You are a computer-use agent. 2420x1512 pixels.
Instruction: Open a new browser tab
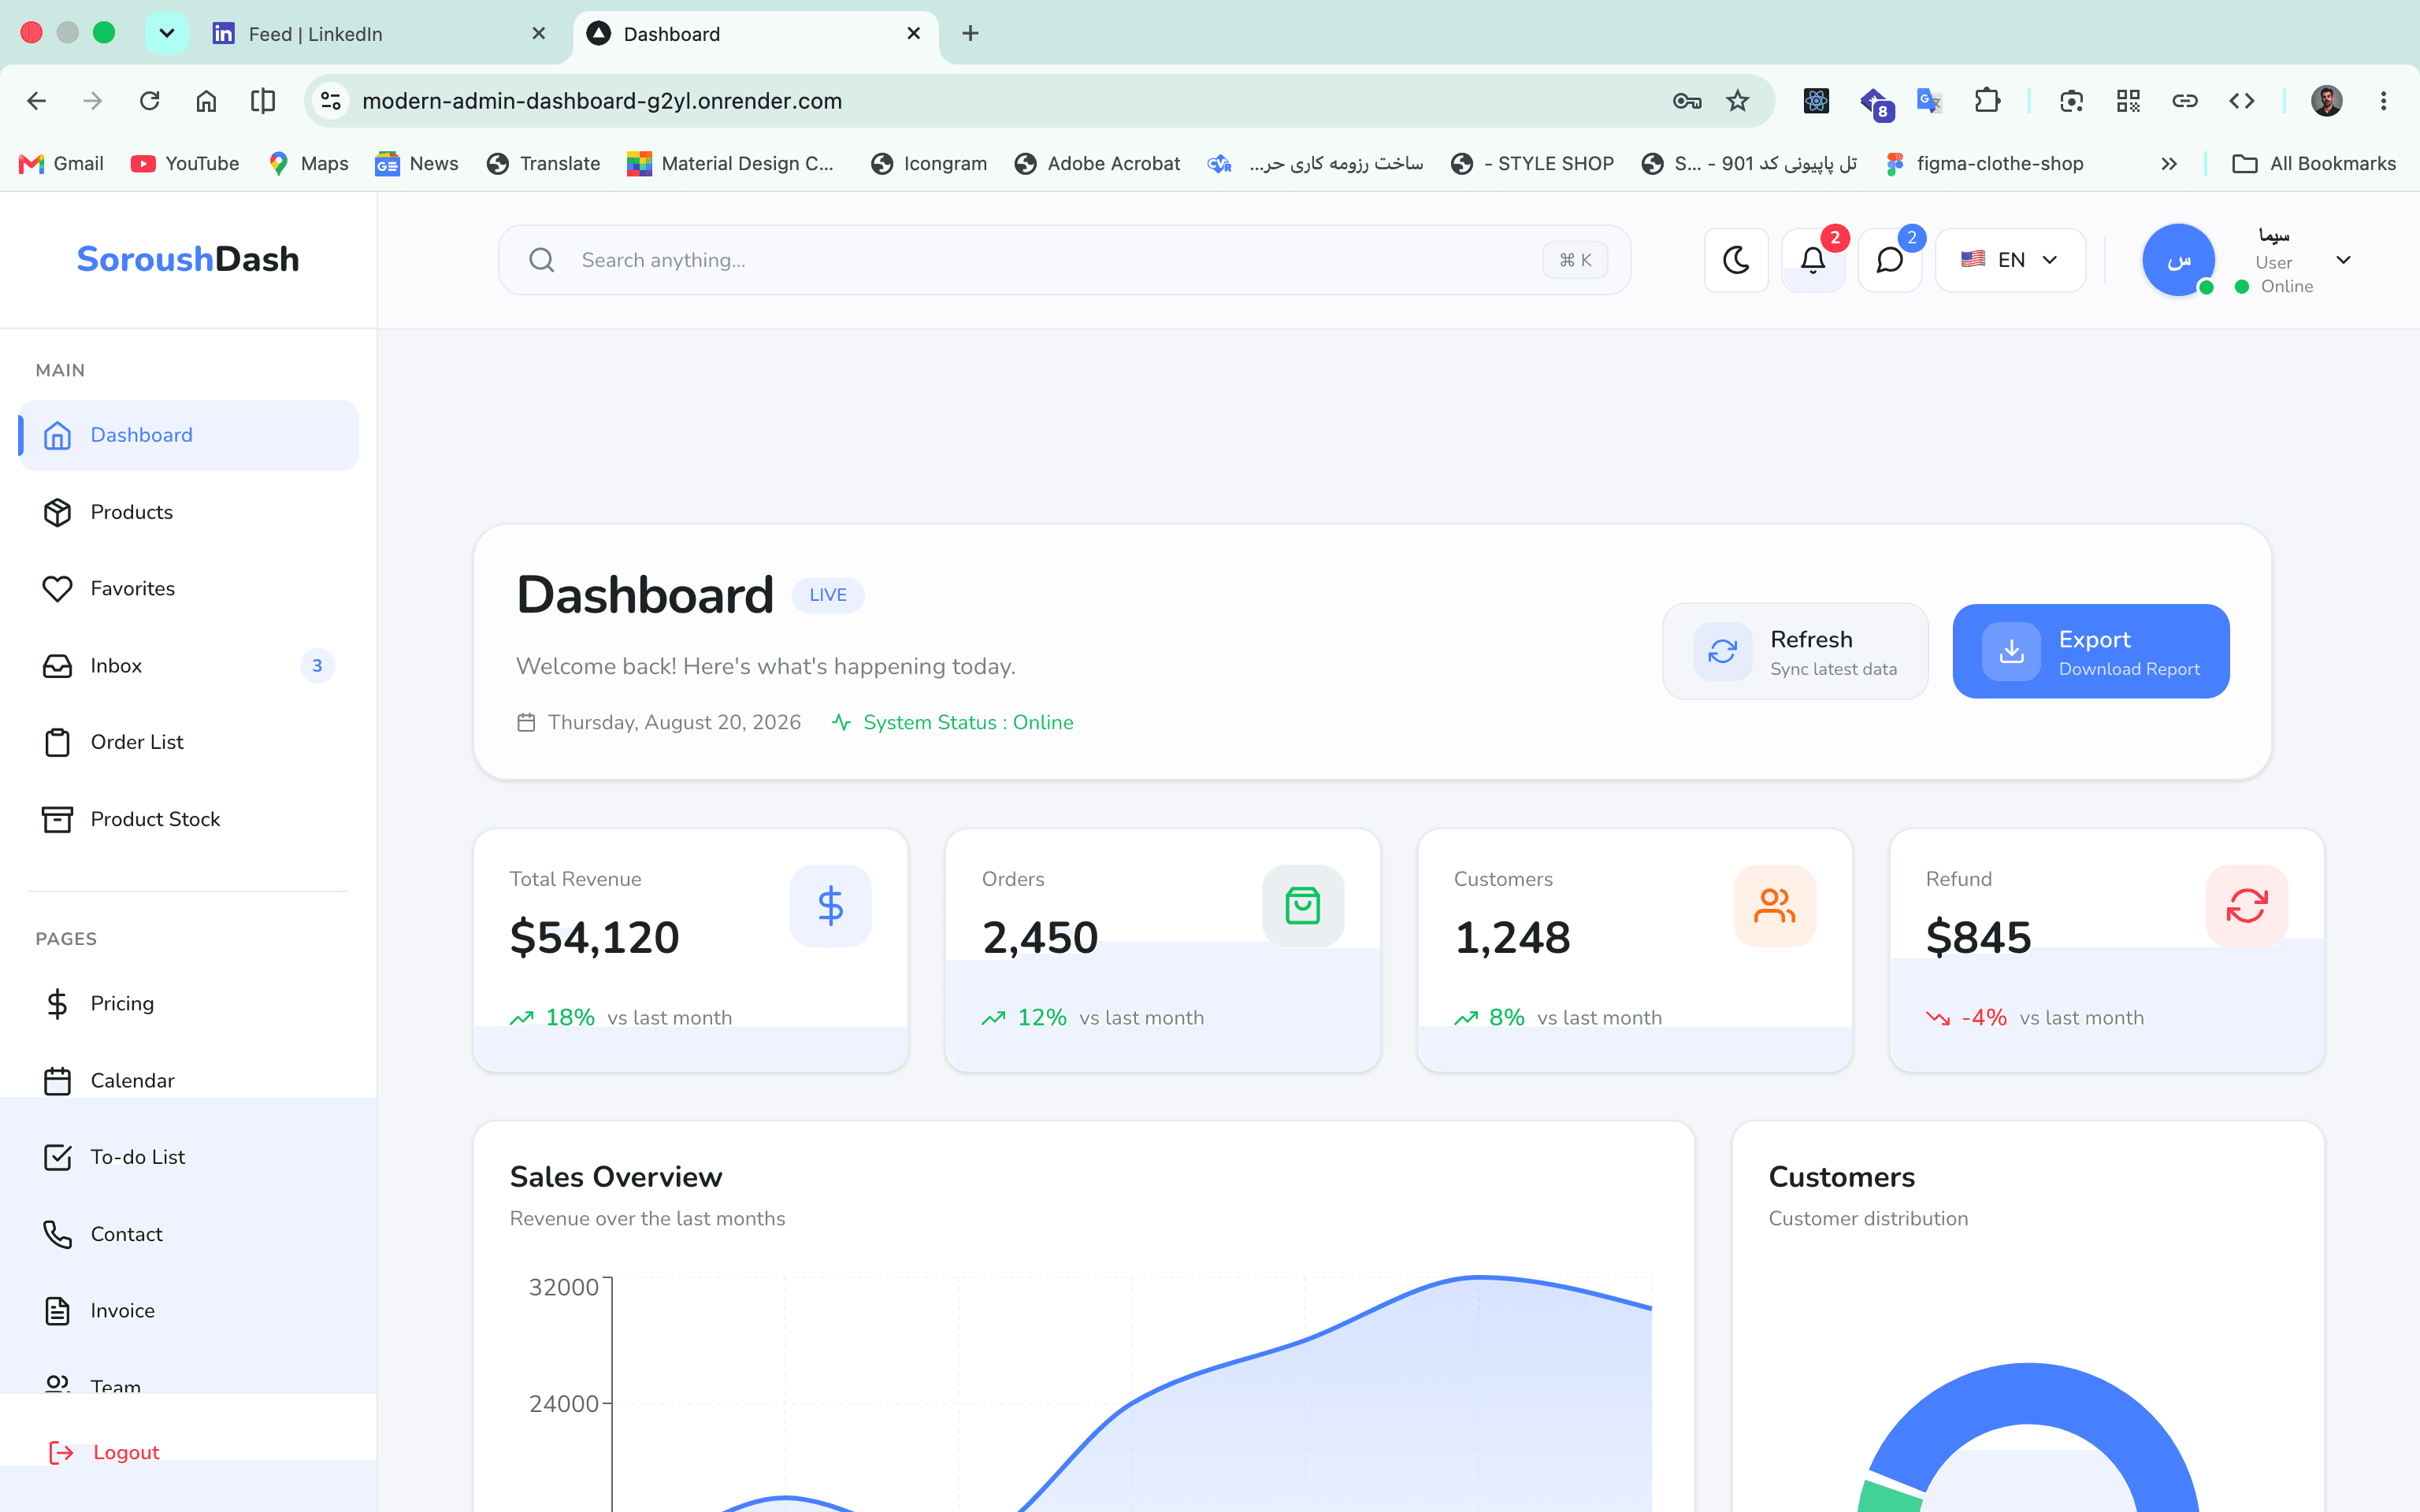pyautogui.click(x=970, y=34)
